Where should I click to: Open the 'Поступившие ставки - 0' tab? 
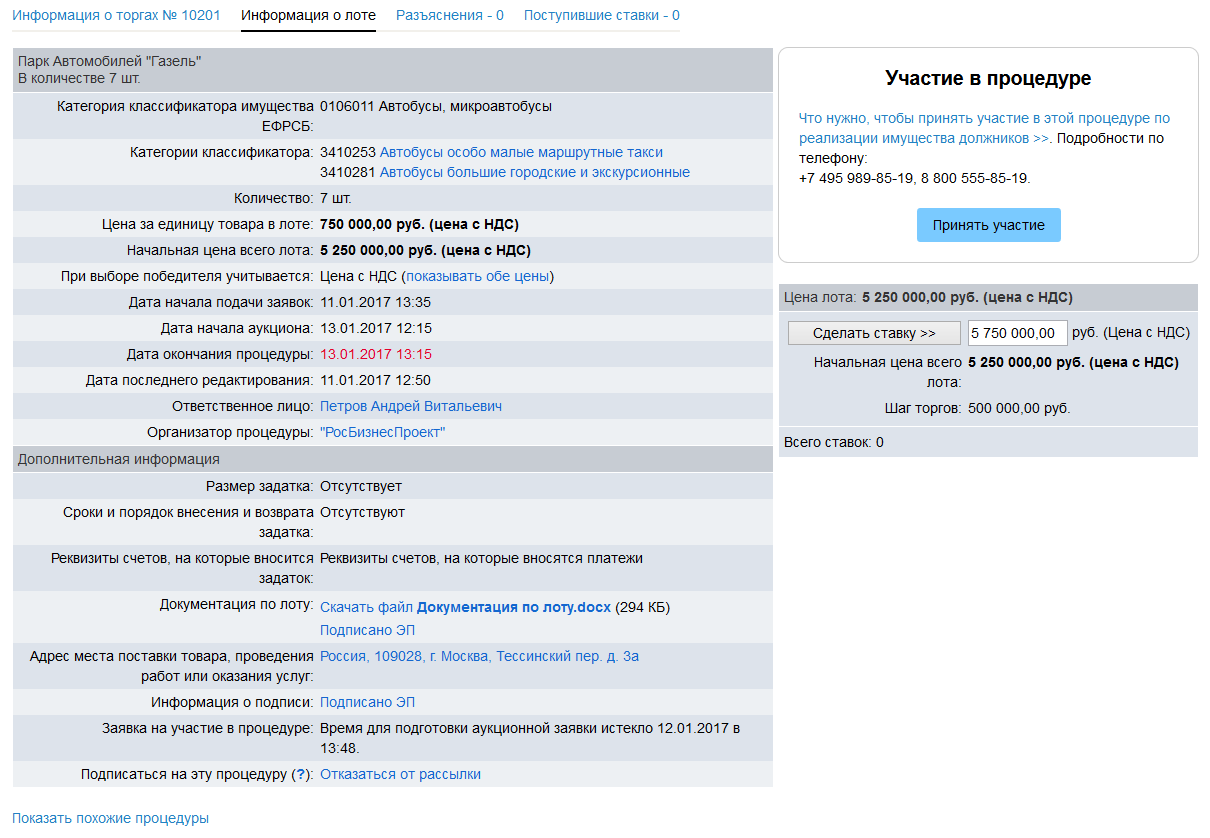point(601,15)
